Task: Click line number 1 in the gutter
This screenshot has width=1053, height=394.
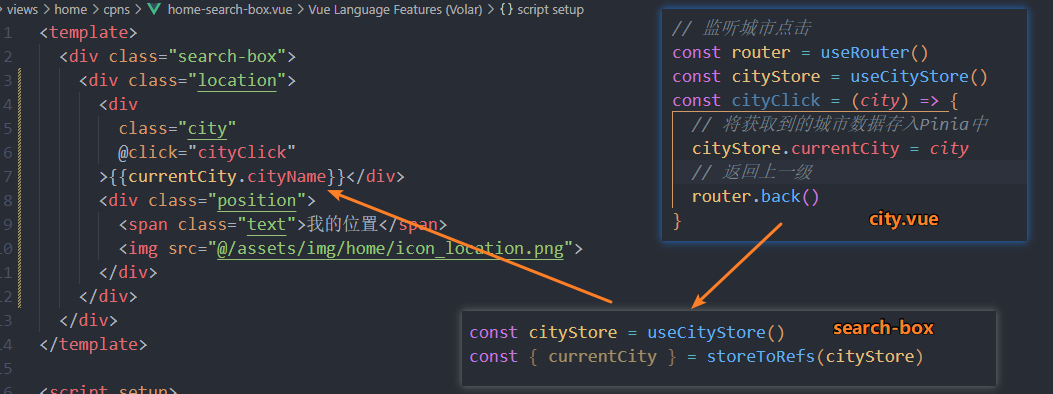Action: [x=7, y=32]
